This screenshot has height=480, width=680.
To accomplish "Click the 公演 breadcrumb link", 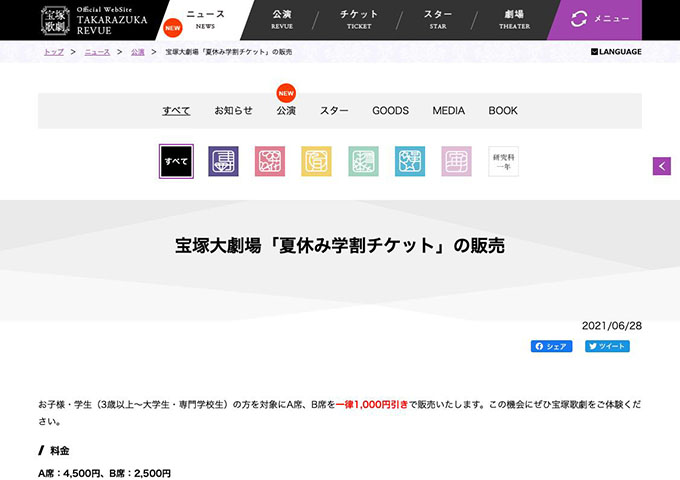I will click(x=137, y=52).
